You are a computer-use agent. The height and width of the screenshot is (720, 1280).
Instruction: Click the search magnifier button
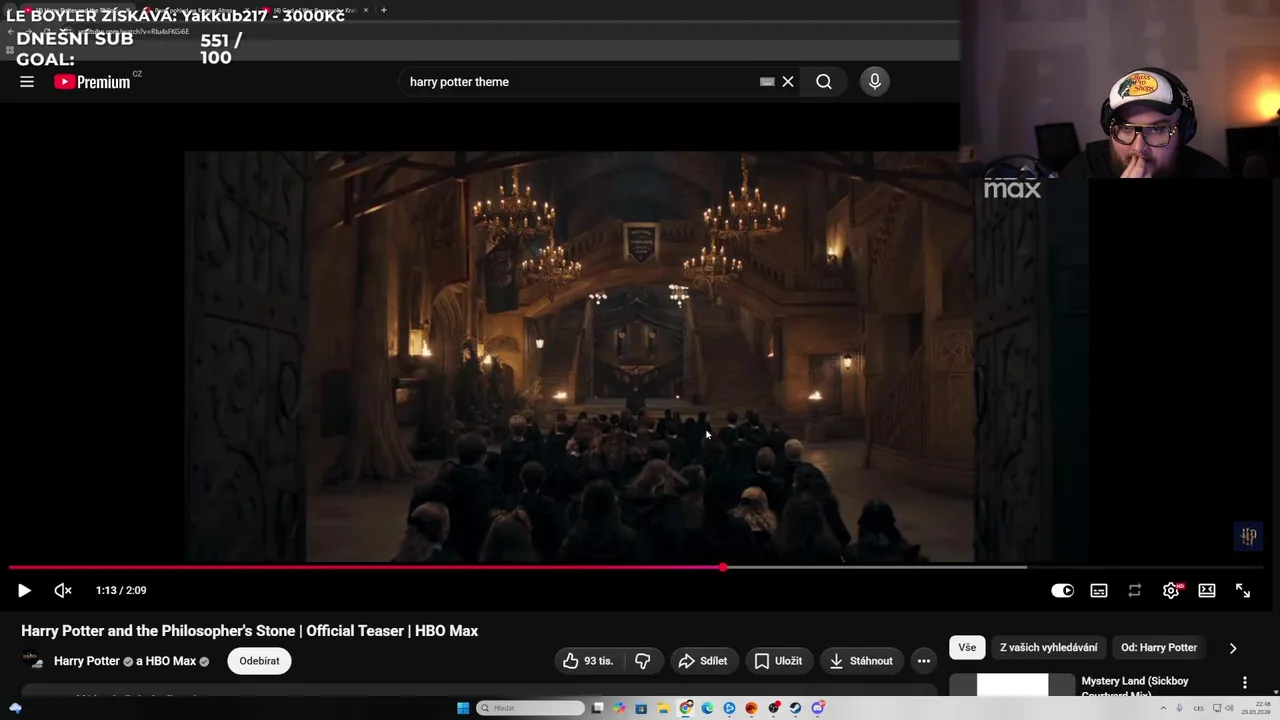824,82
